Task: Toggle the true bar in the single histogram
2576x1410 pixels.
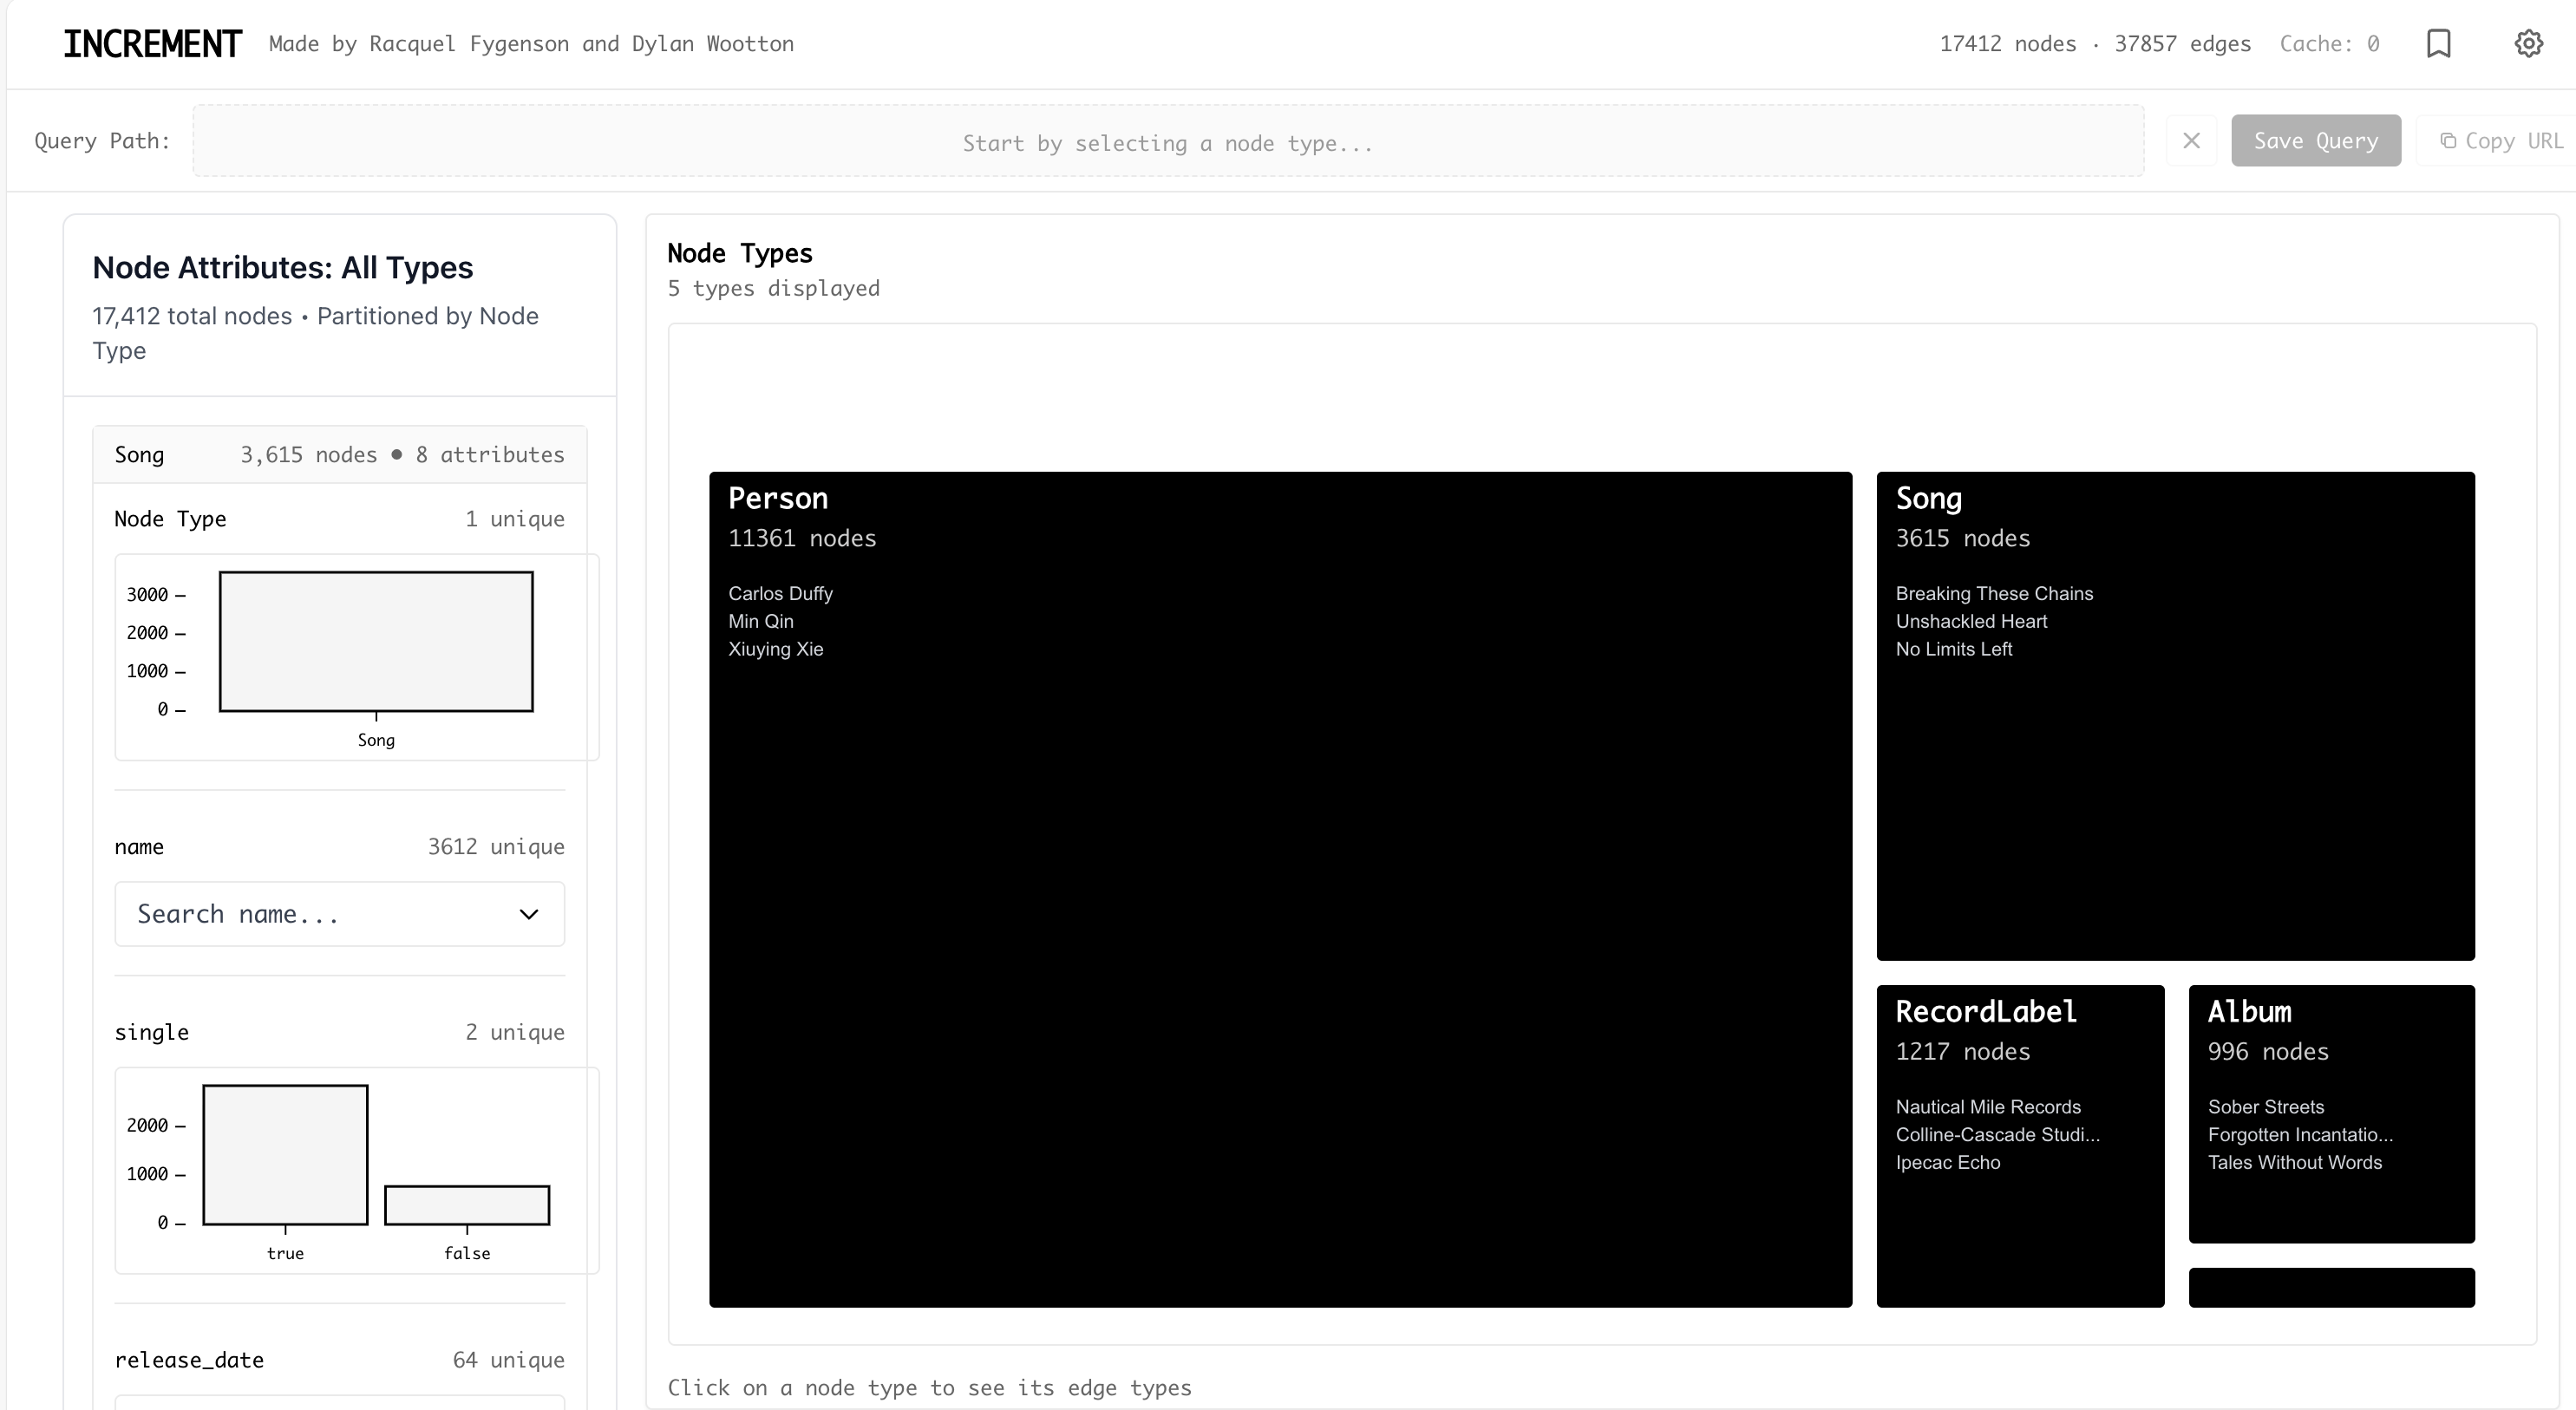Action: click(x=285, y=1155)
